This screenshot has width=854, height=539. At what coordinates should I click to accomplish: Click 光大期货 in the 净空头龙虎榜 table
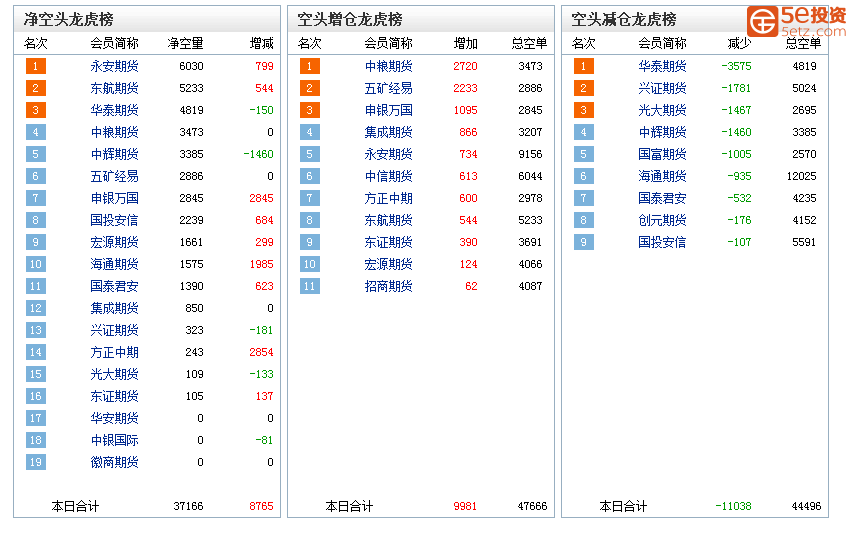[114, 375]
